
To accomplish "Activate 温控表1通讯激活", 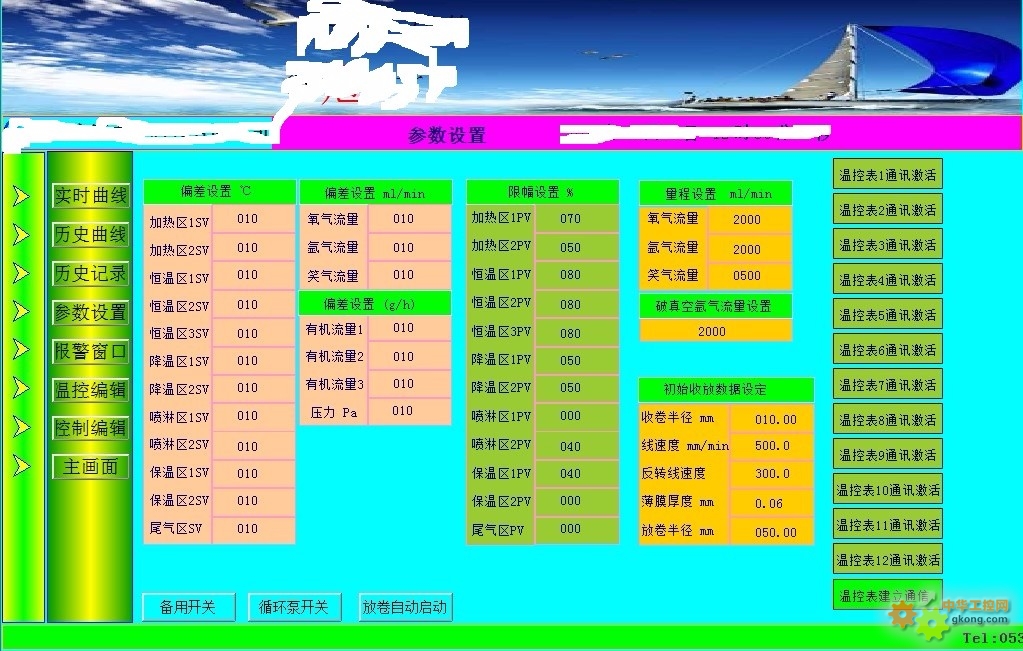I will 887,175.
